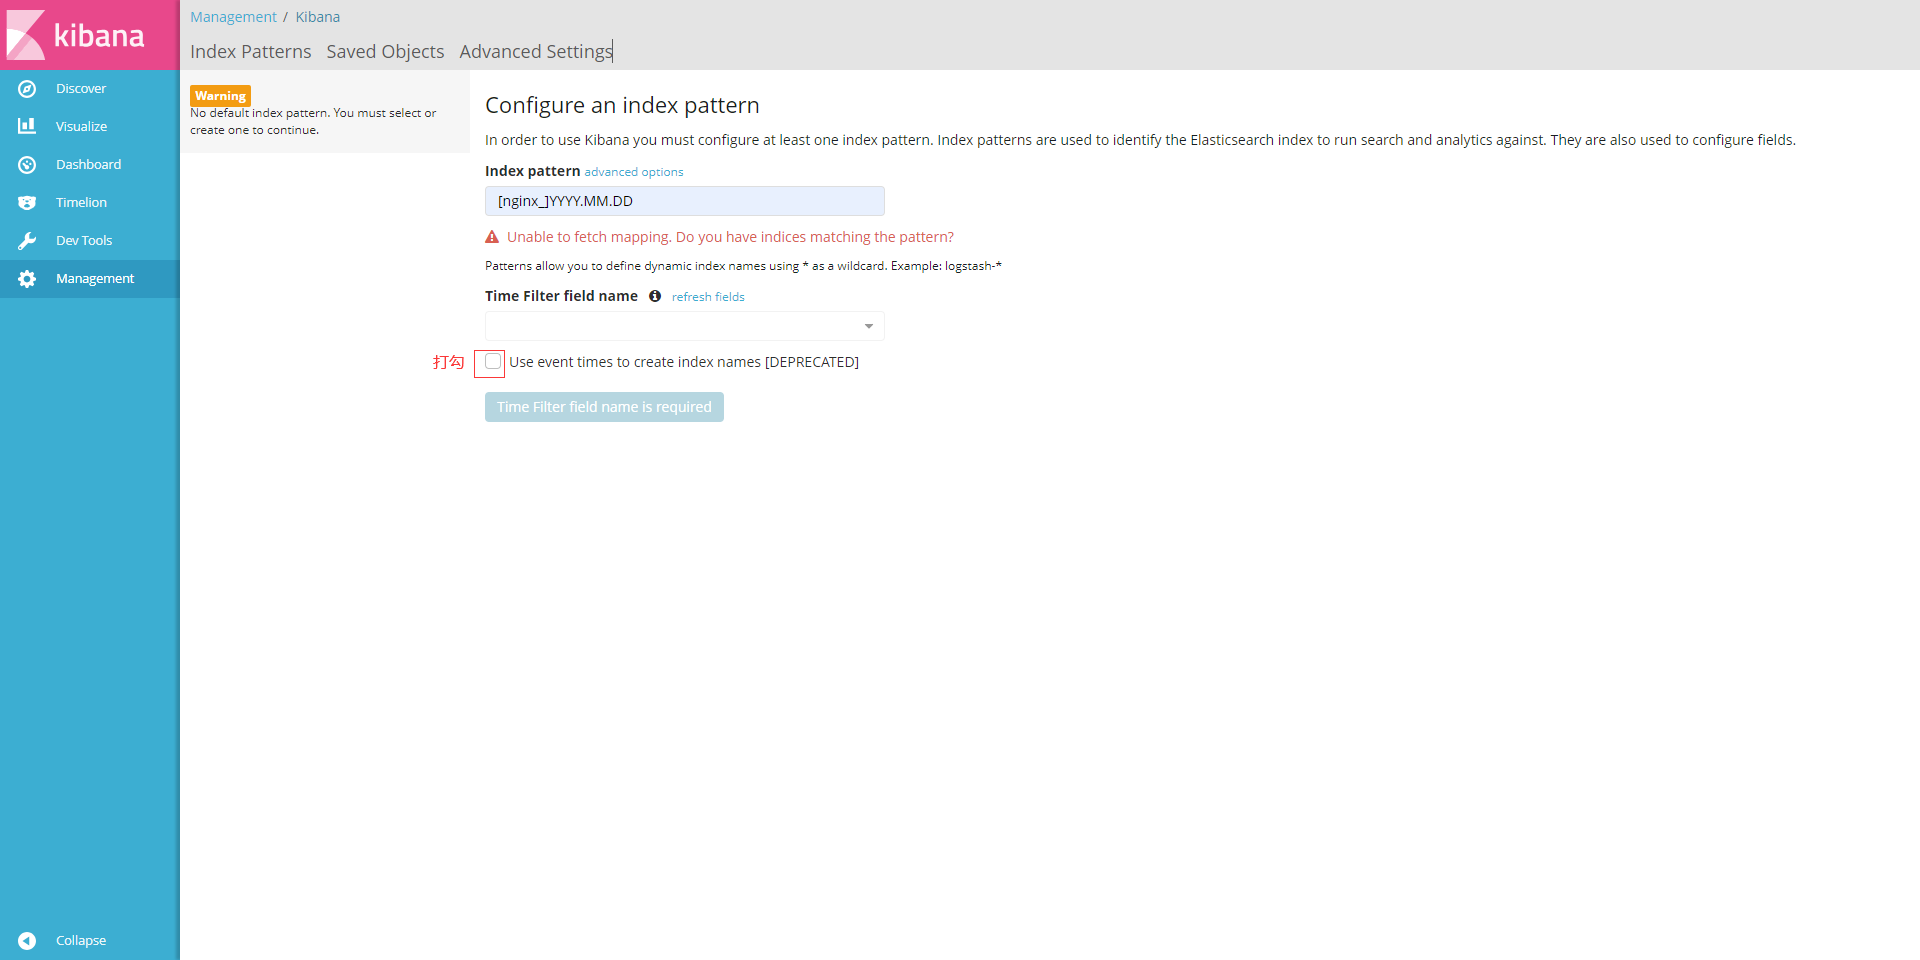
Task: Open the advanced options link
Action: pyautogui.click(x=634, y=172)
